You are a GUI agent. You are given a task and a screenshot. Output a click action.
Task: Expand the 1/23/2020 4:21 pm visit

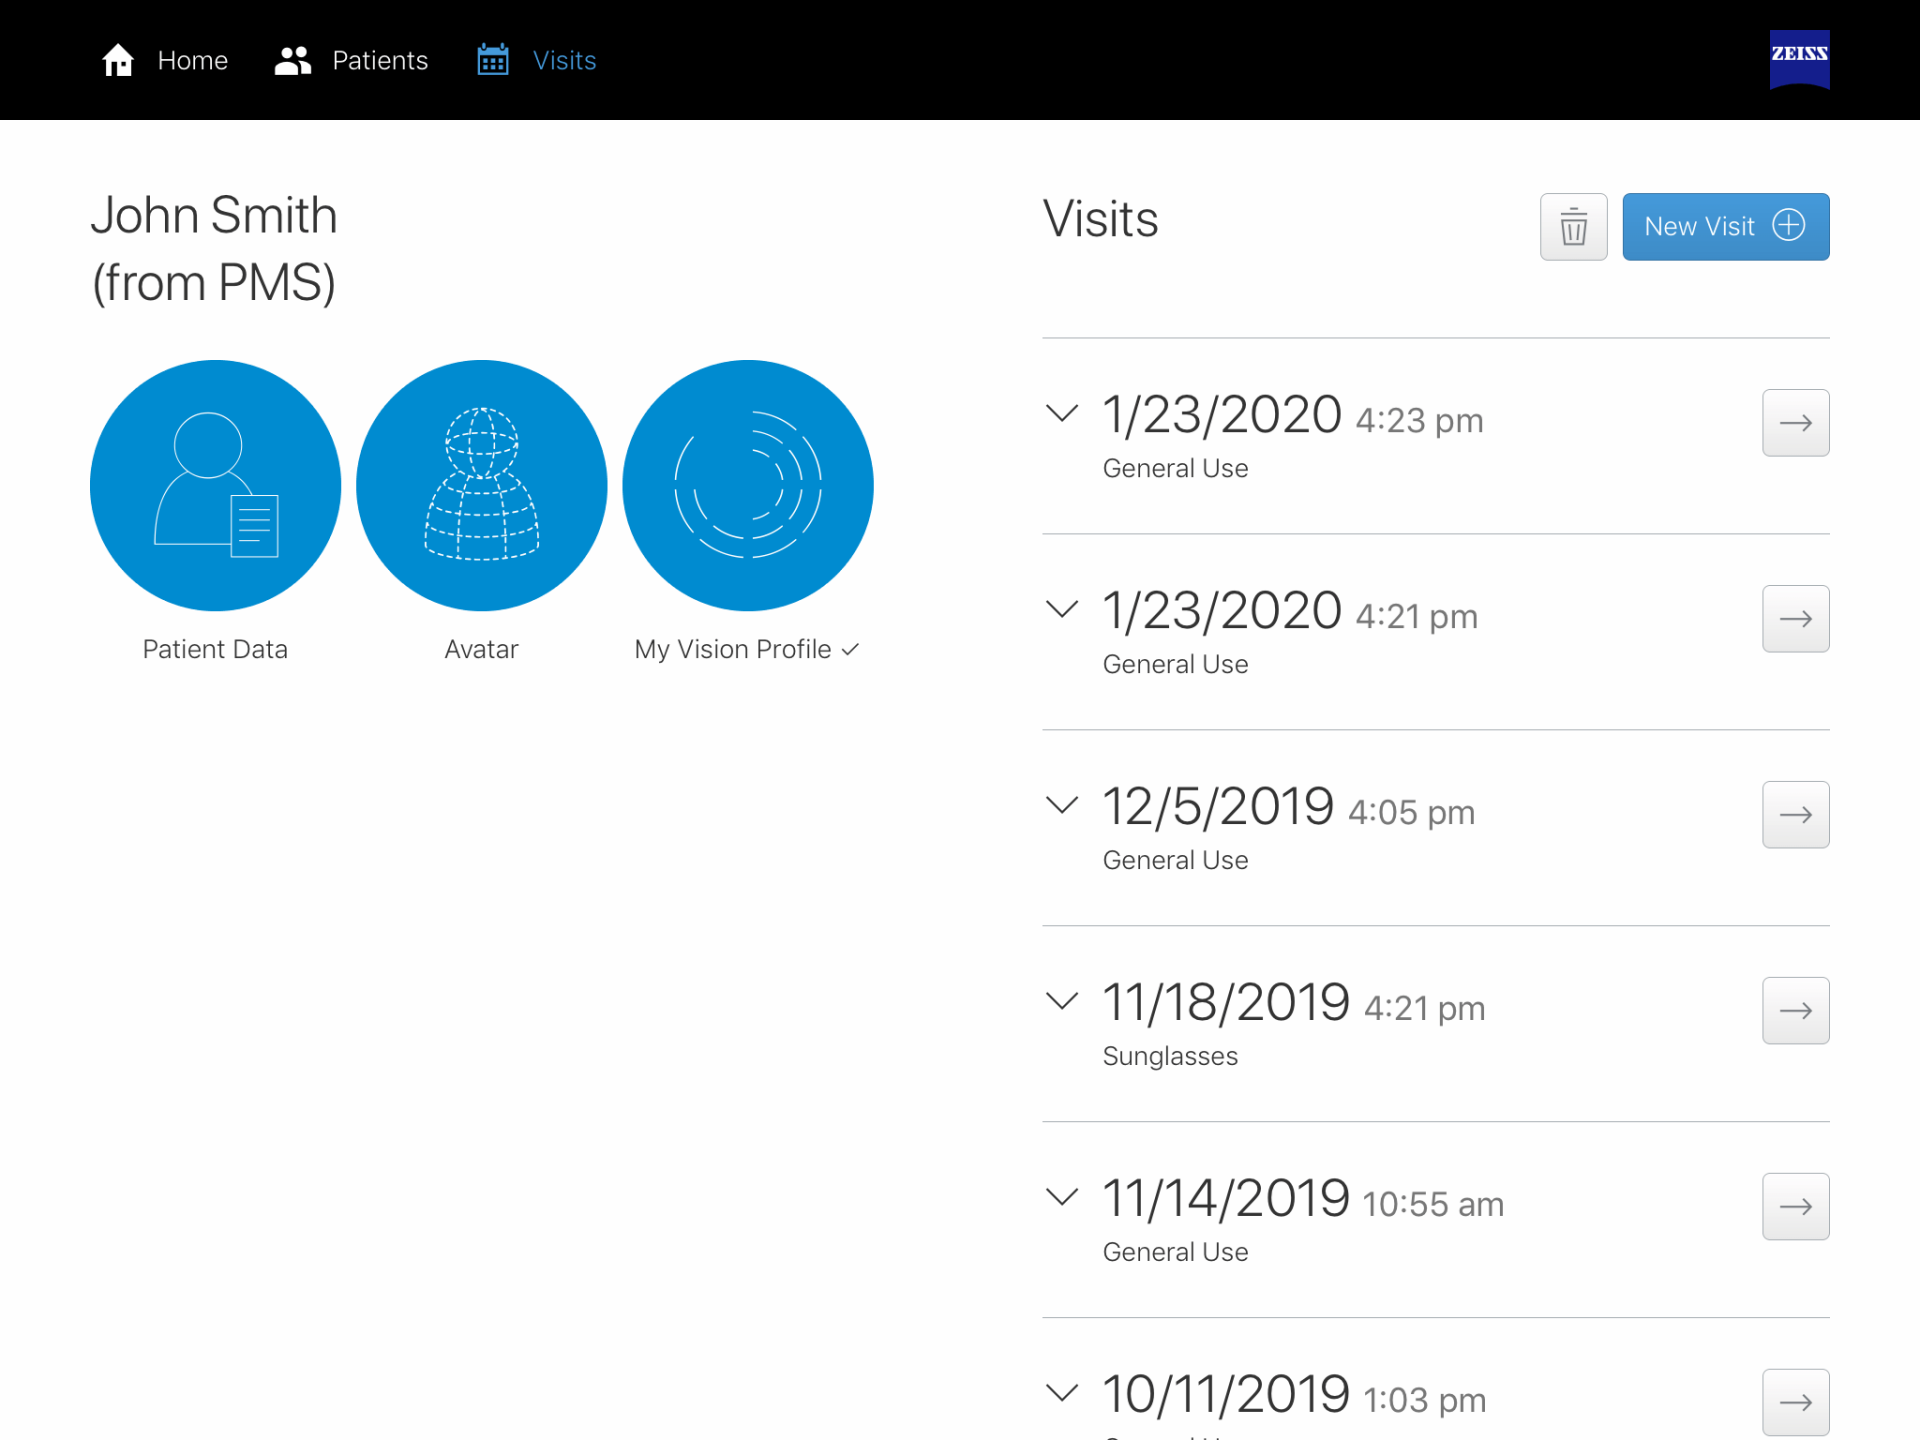tap(1061, 609)
